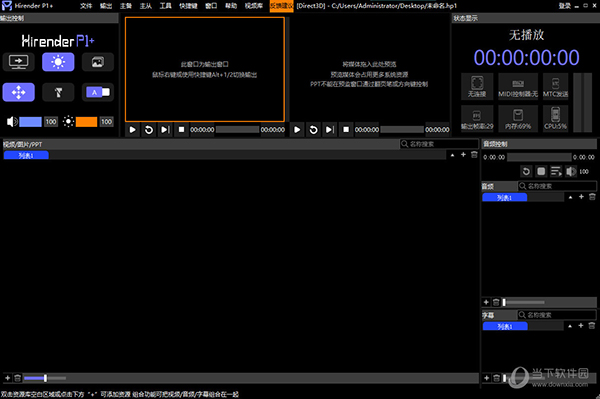Adjust the orange brightness slider
Viewport: 600px width, 399px height.
click(x=86, y=122)
